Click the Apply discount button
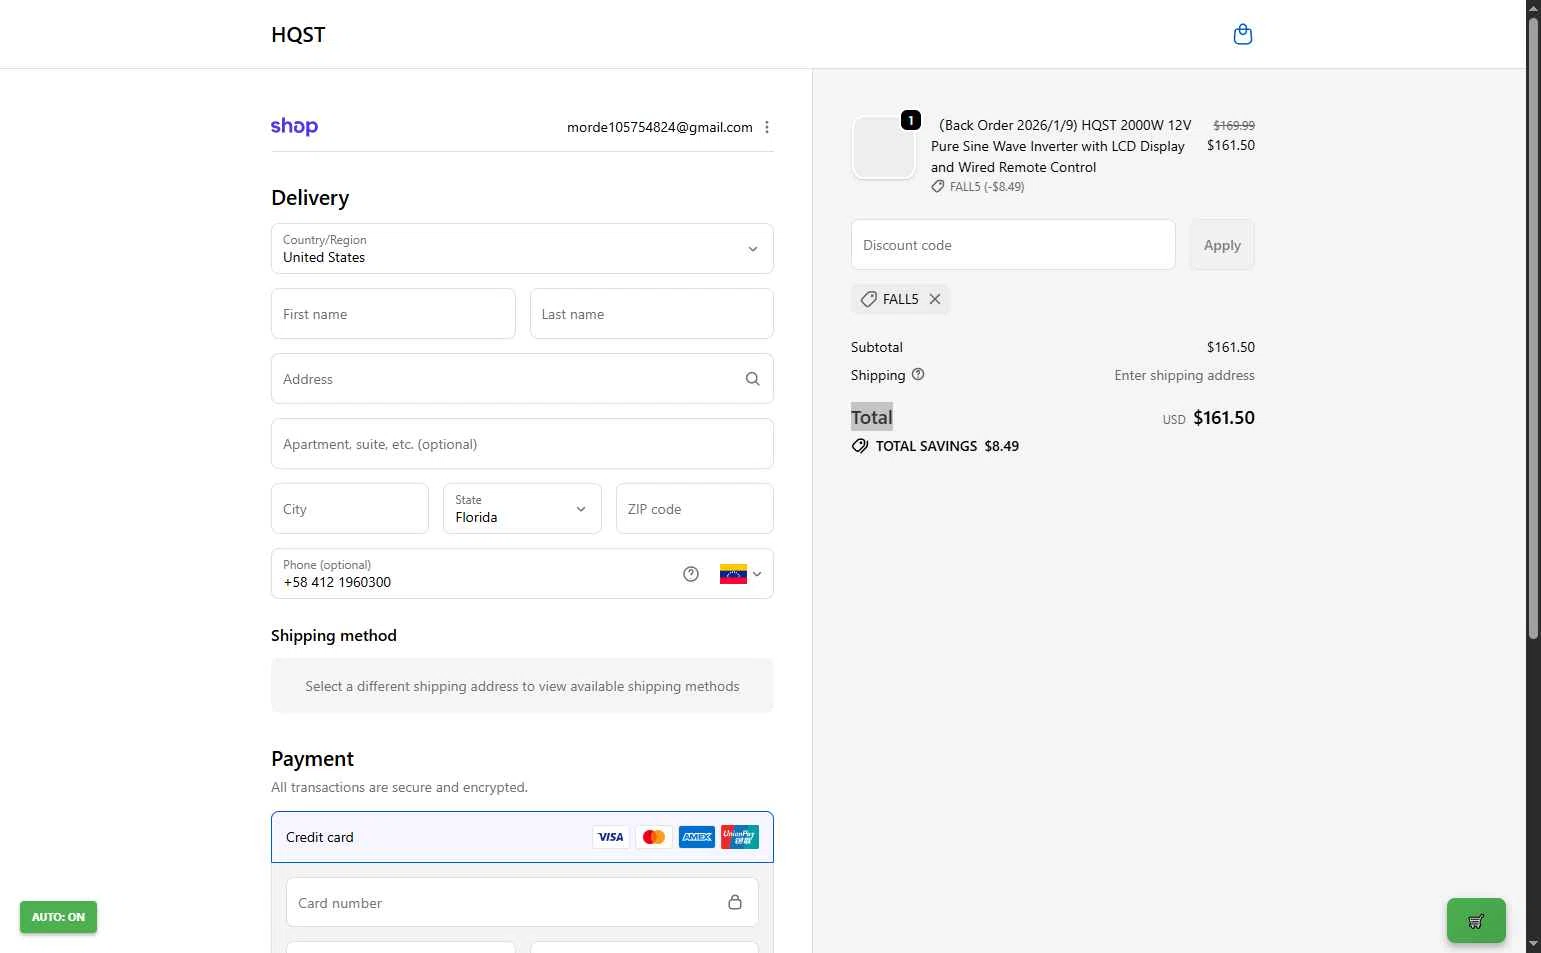 (1222, 245)
